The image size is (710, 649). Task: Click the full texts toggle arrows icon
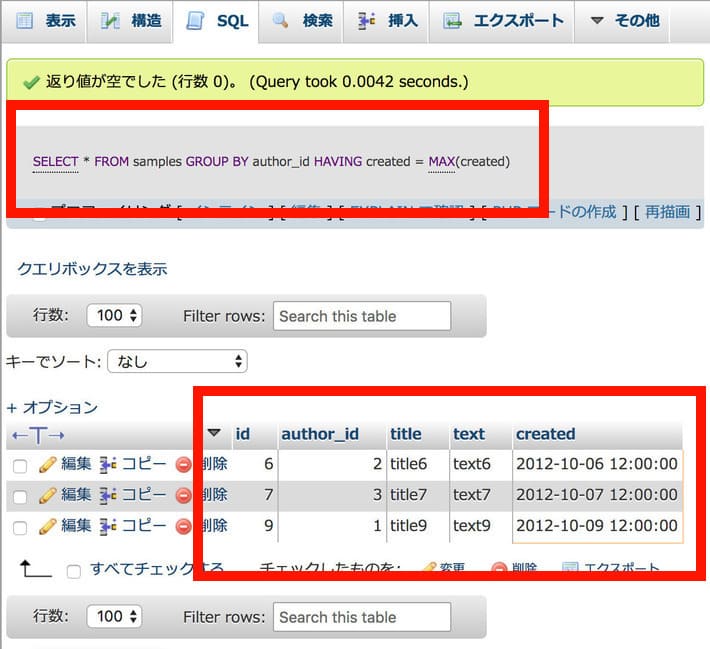pyautogui.click(x=38, y=435)
